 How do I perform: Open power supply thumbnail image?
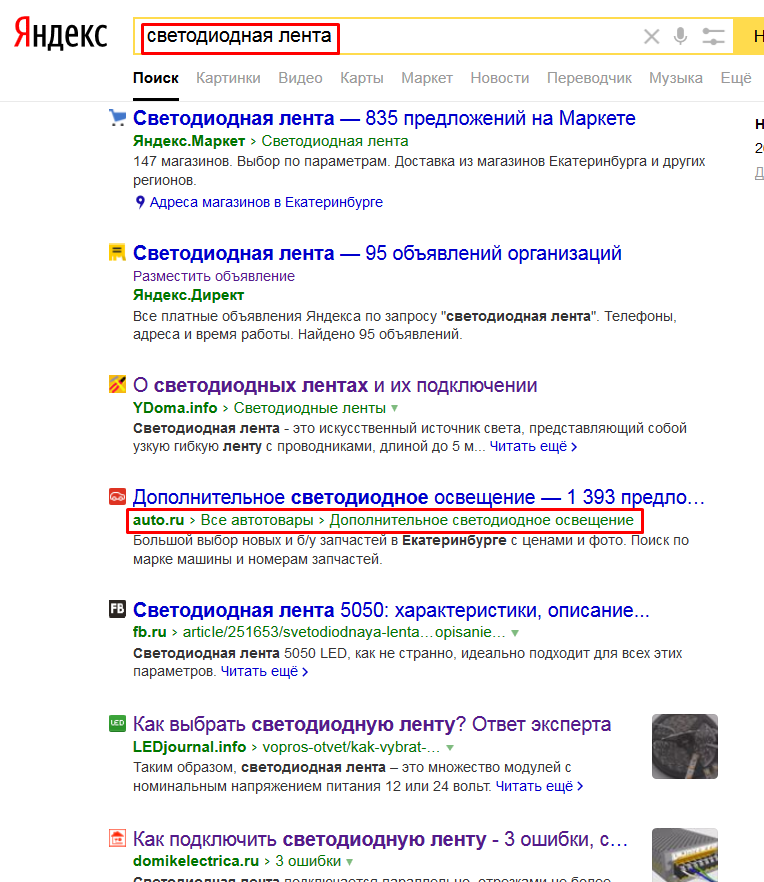coord(685,855)
